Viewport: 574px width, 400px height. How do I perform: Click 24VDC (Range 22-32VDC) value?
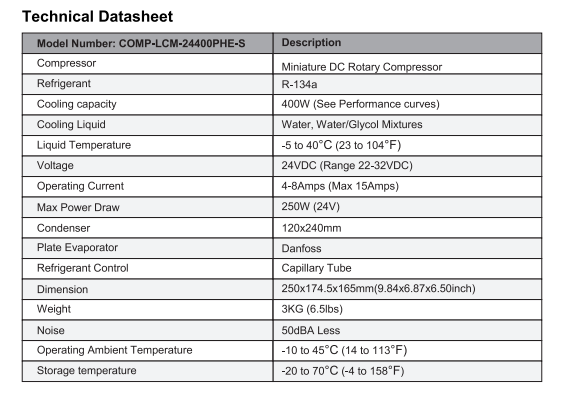(x=347, y=165)
